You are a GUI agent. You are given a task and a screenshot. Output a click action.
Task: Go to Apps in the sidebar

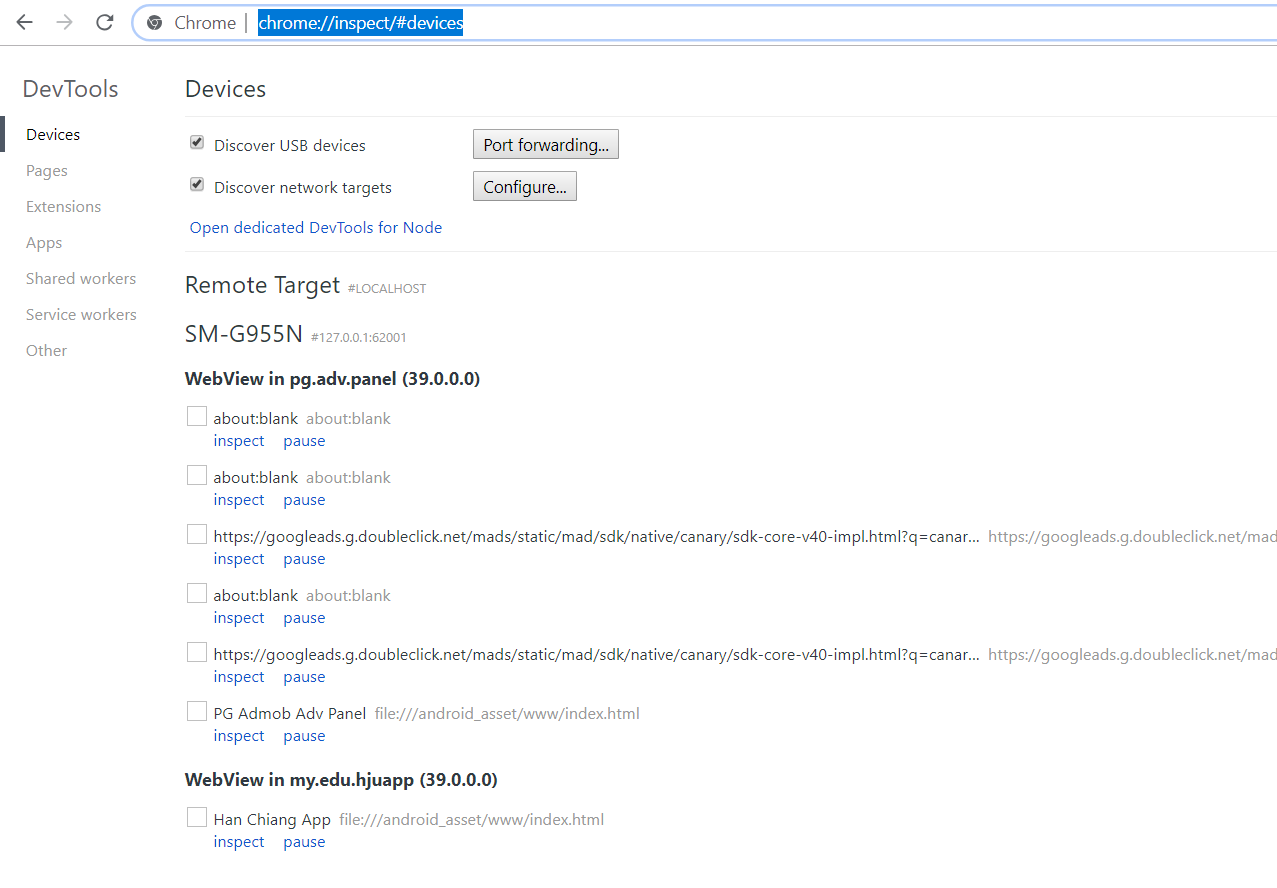tap(44, 243)
